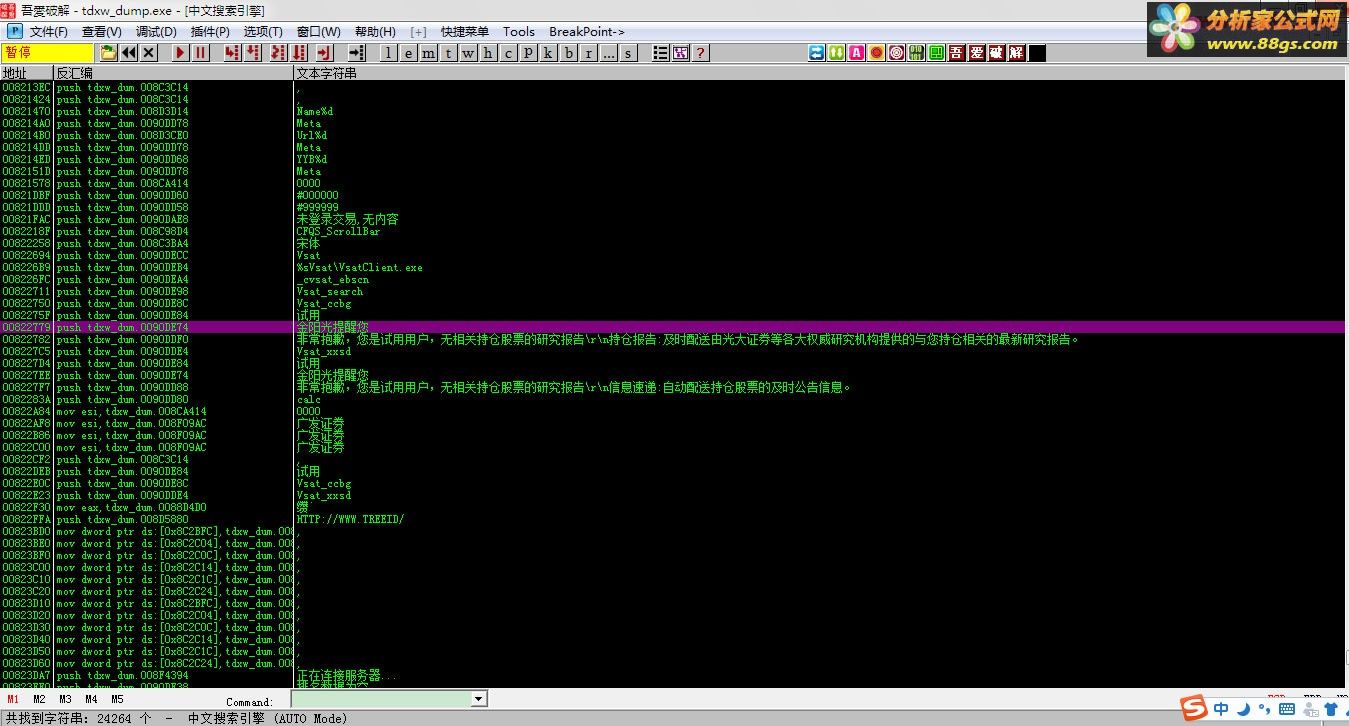Click the blue swap arrows plugin icon
Viewport: 1349px width, 726px height.
coord(817,53)
